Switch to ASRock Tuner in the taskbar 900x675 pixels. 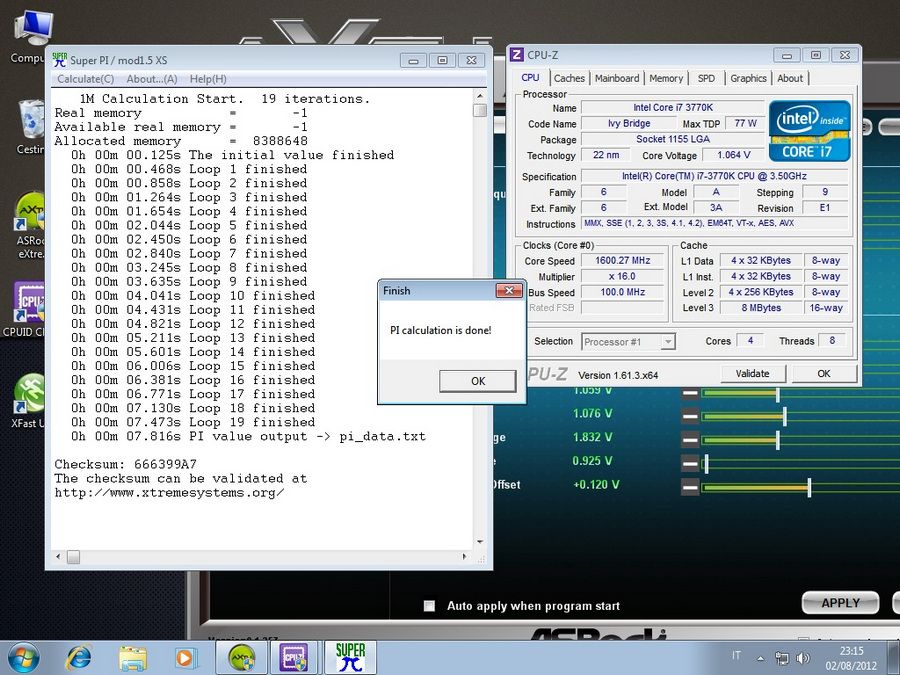pos(242,658)
